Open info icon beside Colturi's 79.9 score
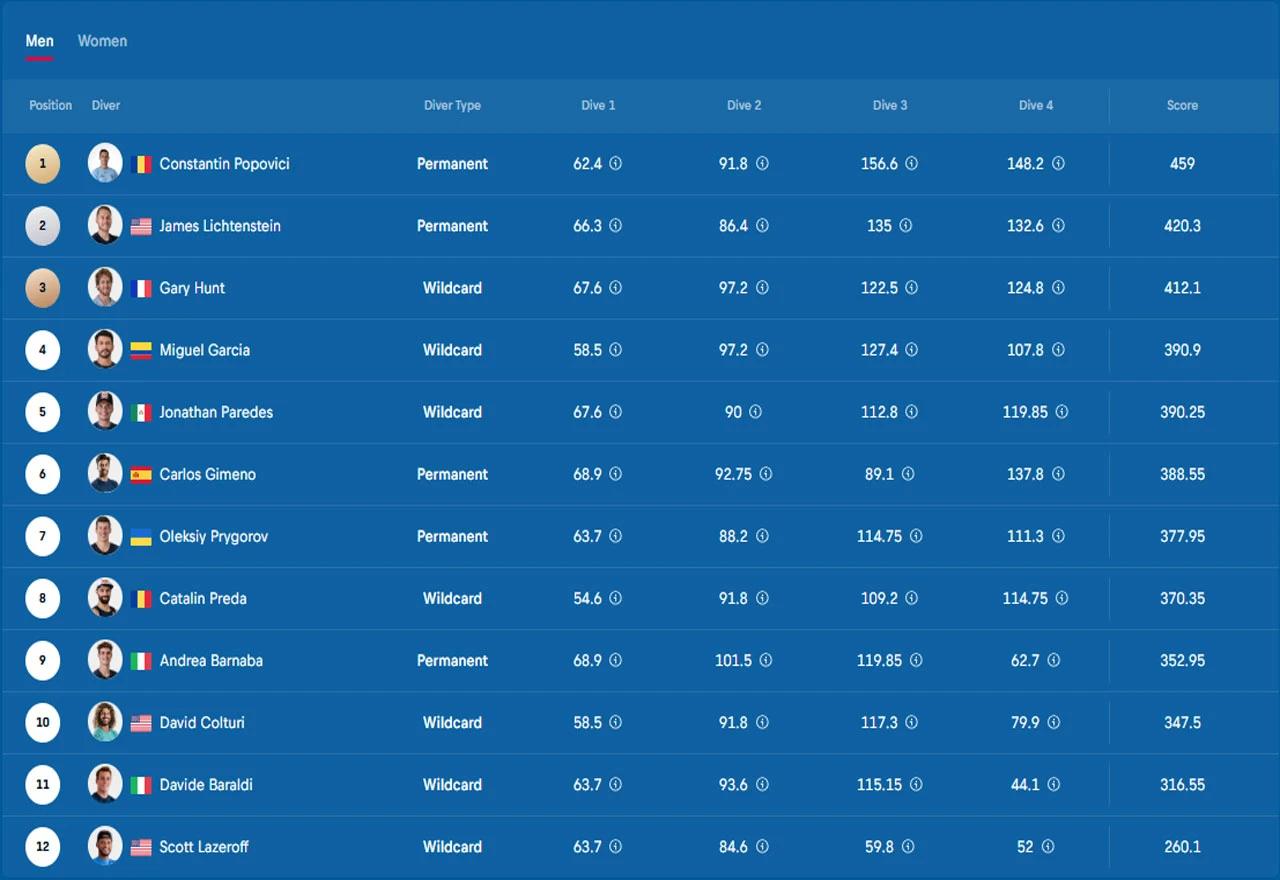1280x880 pixels. tap(1054, 722)
